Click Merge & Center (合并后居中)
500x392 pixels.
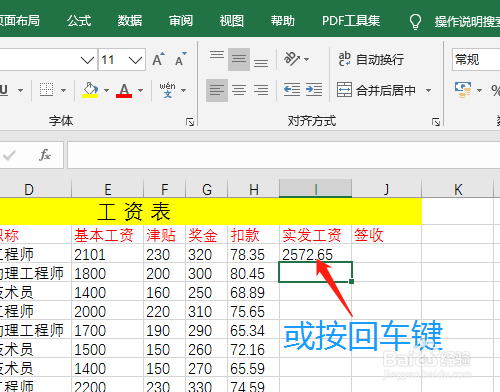click(x=377, y=90)
